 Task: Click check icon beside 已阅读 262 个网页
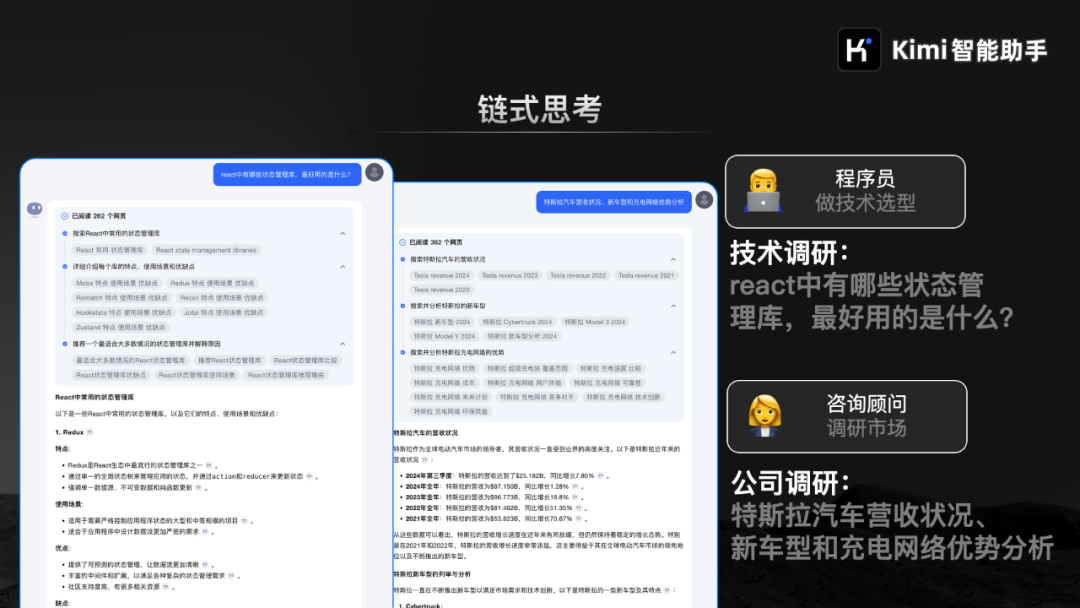pos(65,216)
